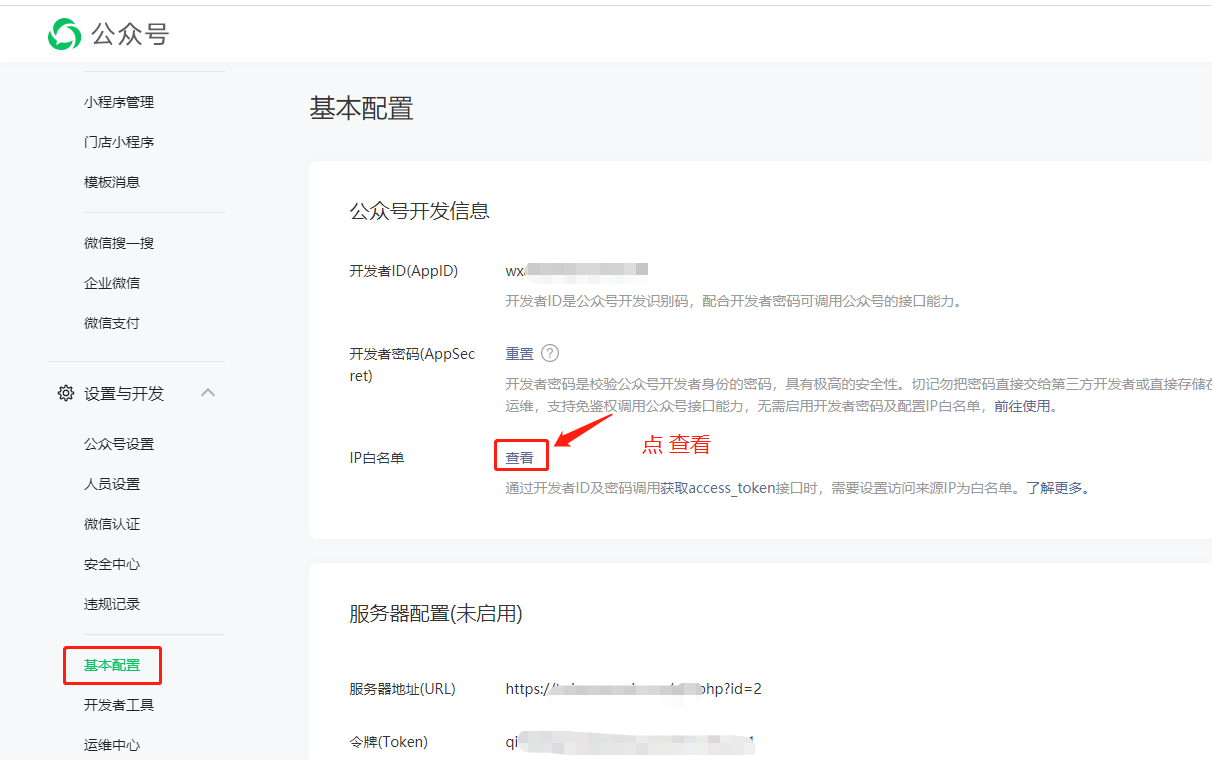
Task: Open 开发者工具 in the sidebar
Action: 119,705
